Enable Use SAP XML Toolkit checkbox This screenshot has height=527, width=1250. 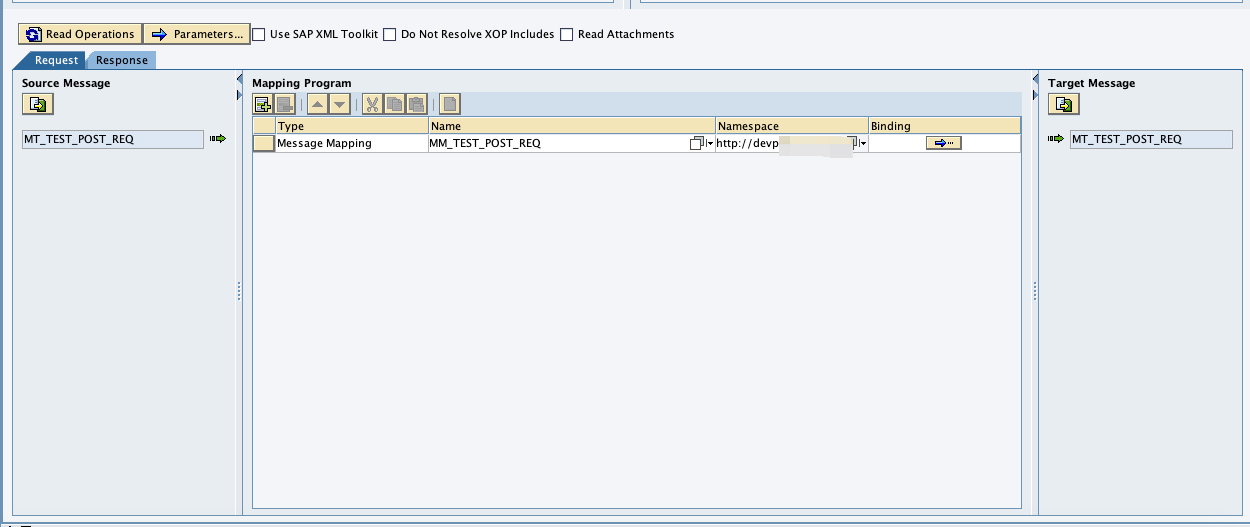(x=259, y=34)
